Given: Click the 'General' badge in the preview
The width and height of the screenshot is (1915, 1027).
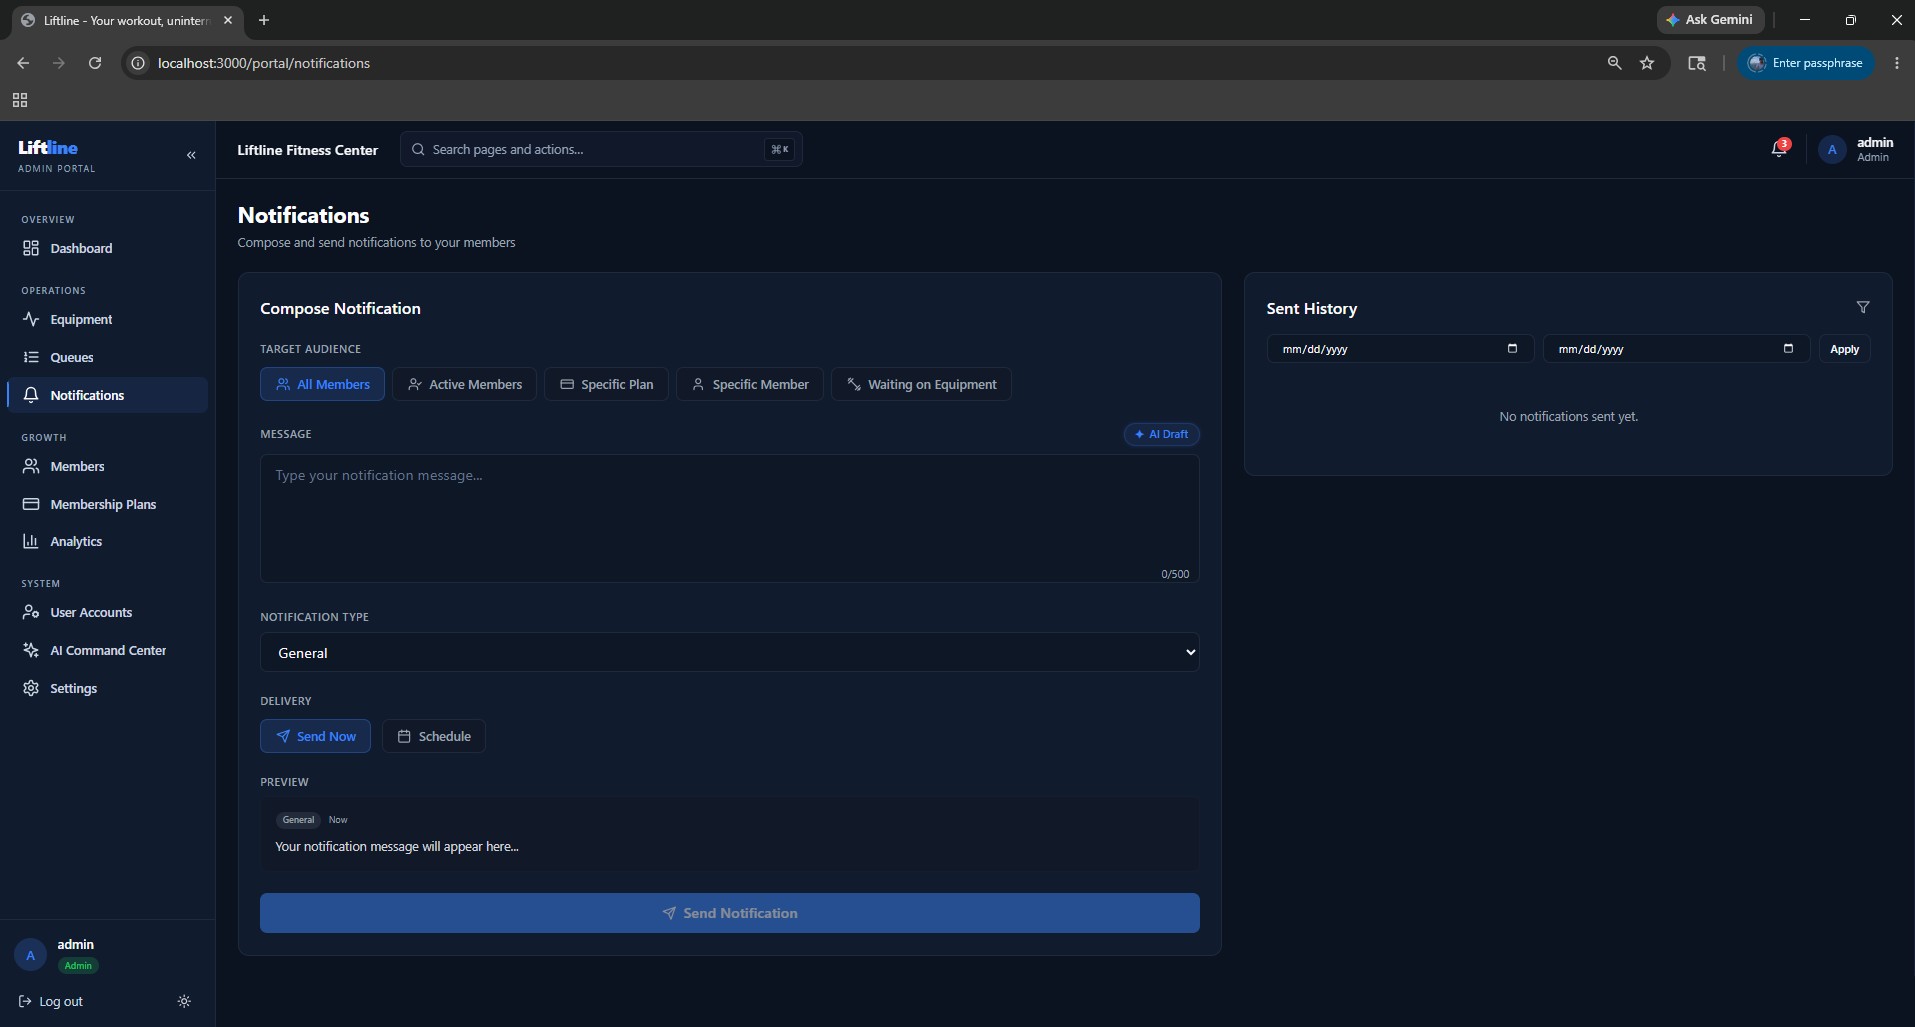Looking at the screenshot, I should click(298, 819).
